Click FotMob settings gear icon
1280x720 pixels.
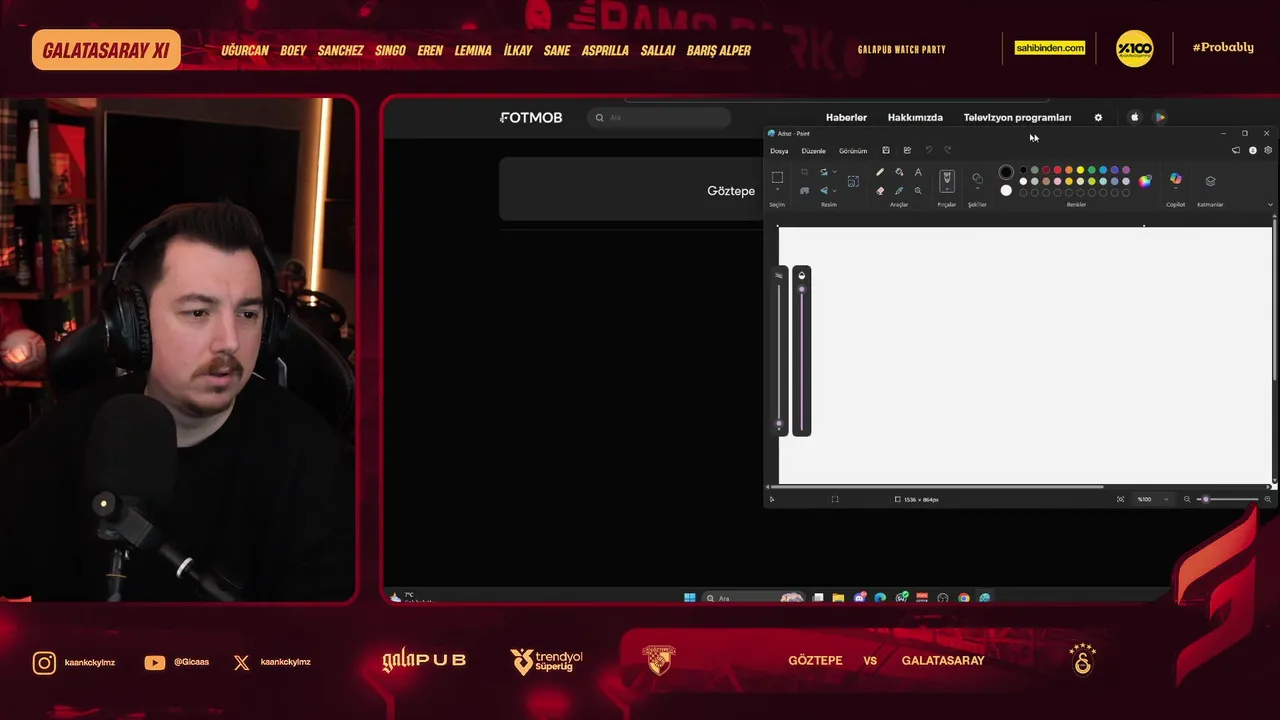pyautogui.click(x=1098, y=117)
